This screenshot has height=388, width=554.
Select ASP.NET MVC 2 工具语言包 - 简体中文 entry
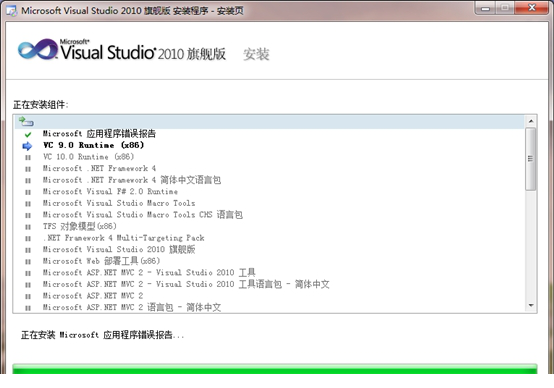point(186,284)
